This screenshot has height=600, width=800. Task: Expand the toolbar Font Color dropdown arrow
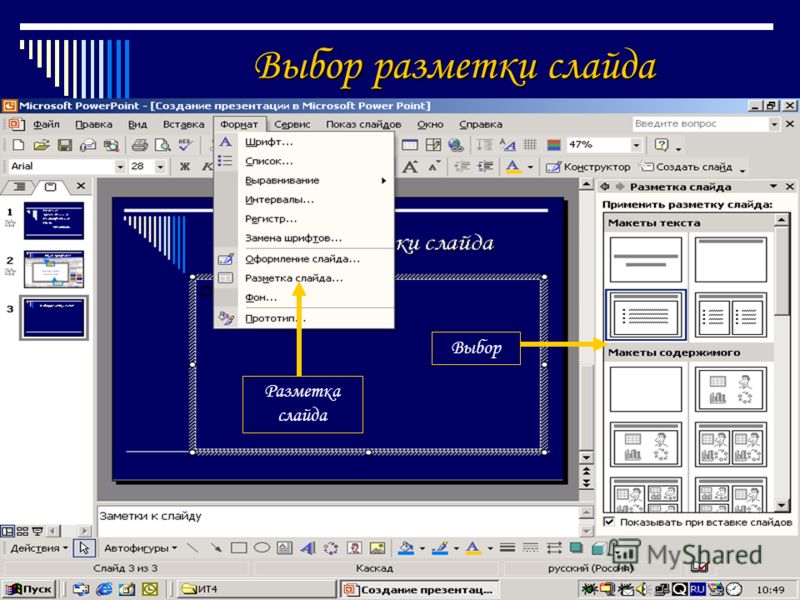[x=531, y=167]
